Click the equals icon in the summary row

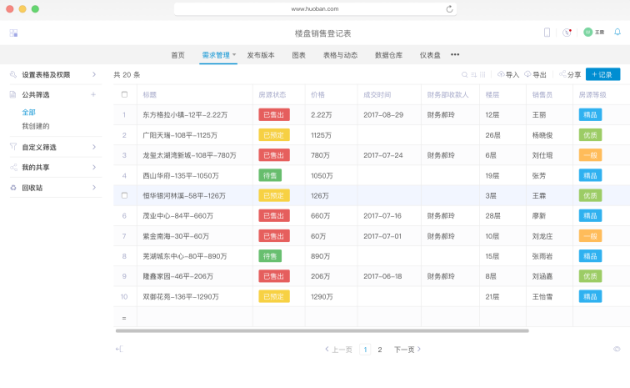(124, 318)
